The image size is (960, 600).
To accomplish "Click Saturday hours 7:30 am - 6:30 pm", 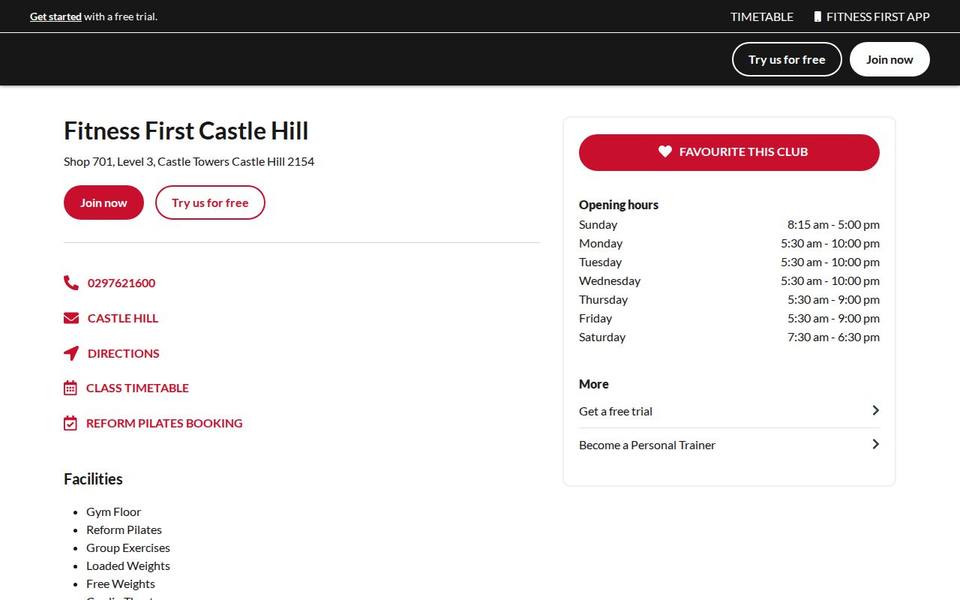I will (x=833, y=337).
